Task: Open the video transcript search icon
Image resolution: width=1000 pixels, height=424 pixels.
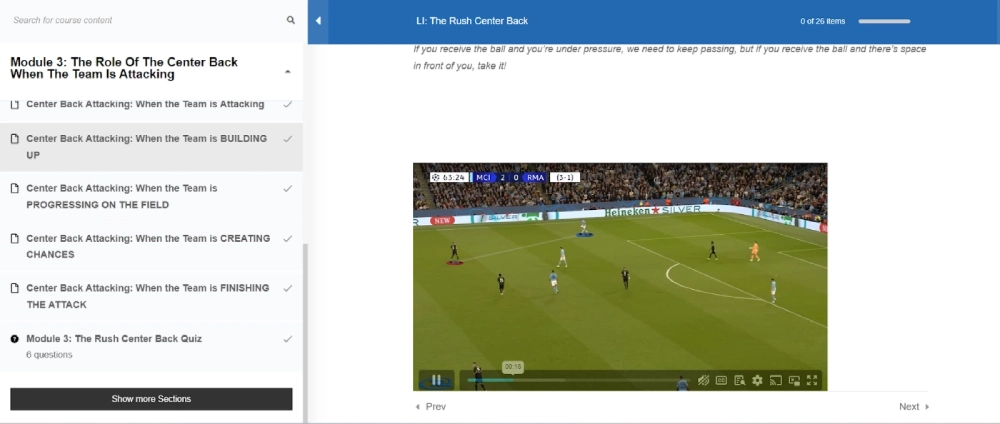Action: point(739,380)
